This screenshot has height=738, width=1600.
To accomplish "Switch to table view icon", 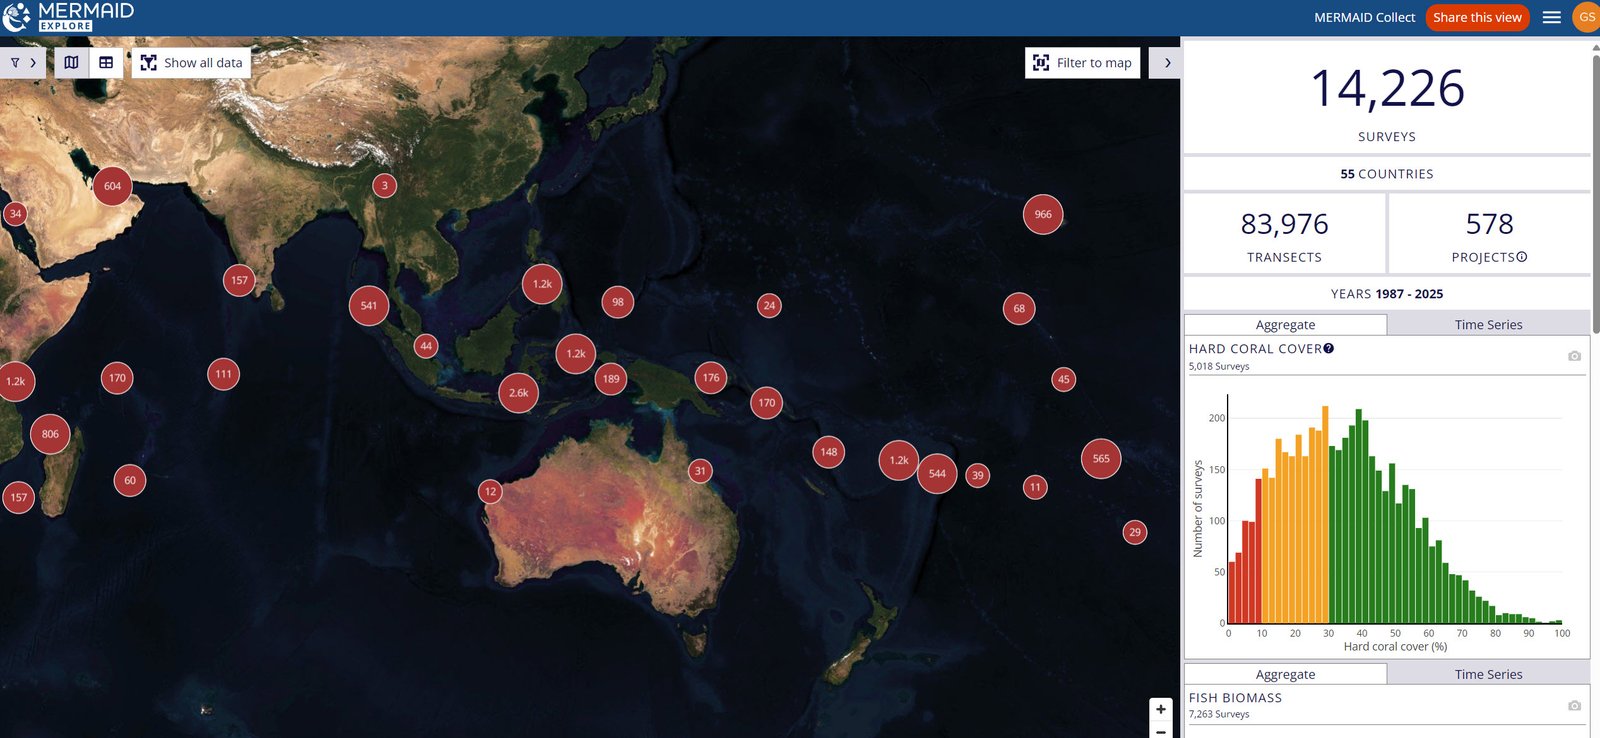I will pos(106,62).
